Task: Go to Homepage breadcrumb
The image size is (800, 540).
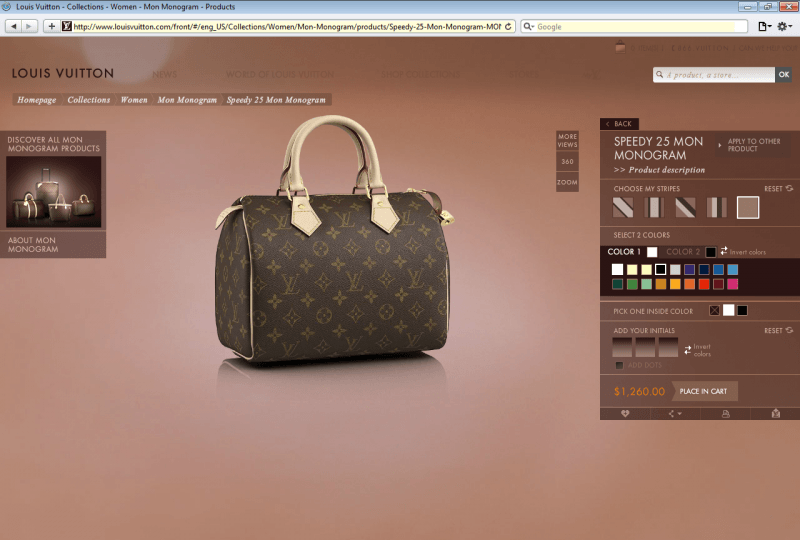Action: click(37, 100)
